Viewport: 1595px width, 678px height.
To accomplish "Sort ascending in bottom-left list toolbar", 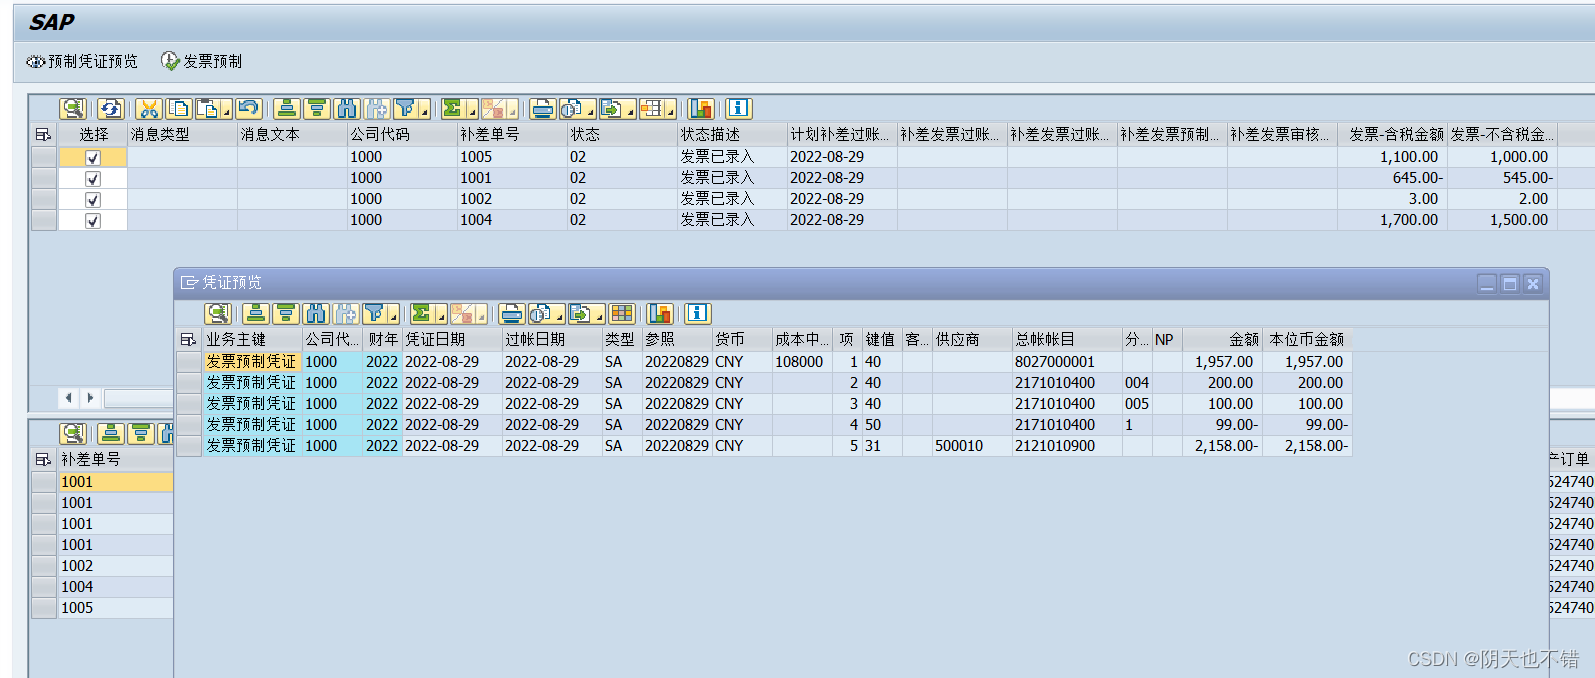I will (111, 433).
